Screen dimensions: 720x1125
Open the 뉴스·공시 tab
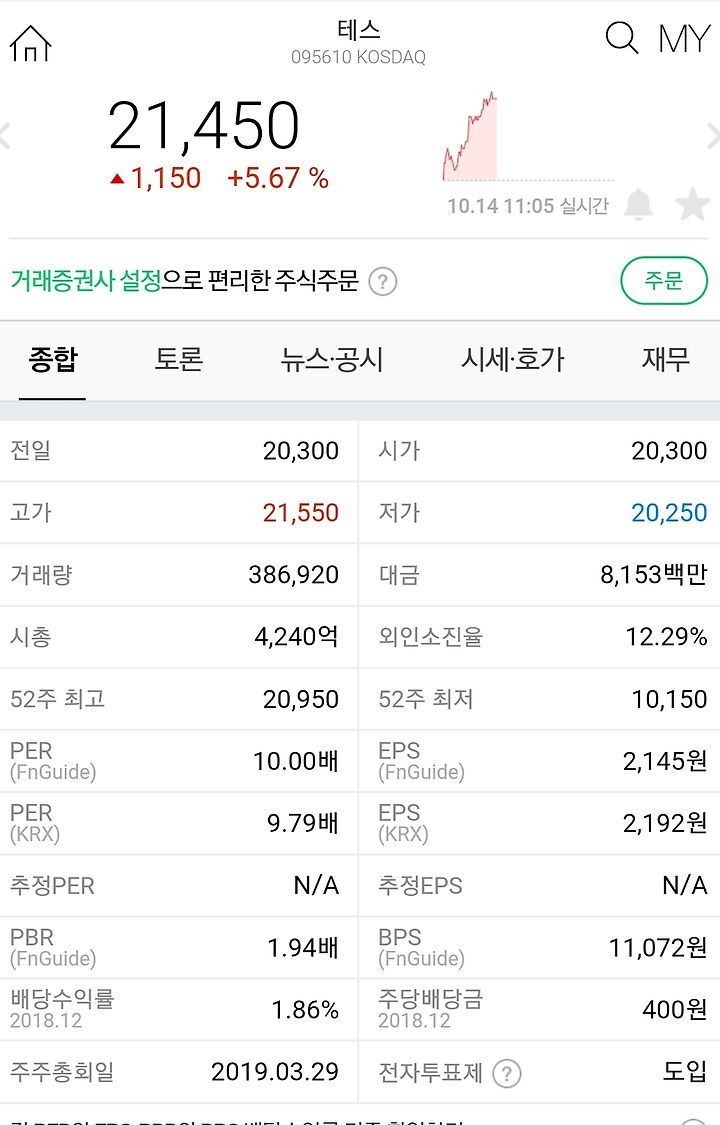coord(332,359)
